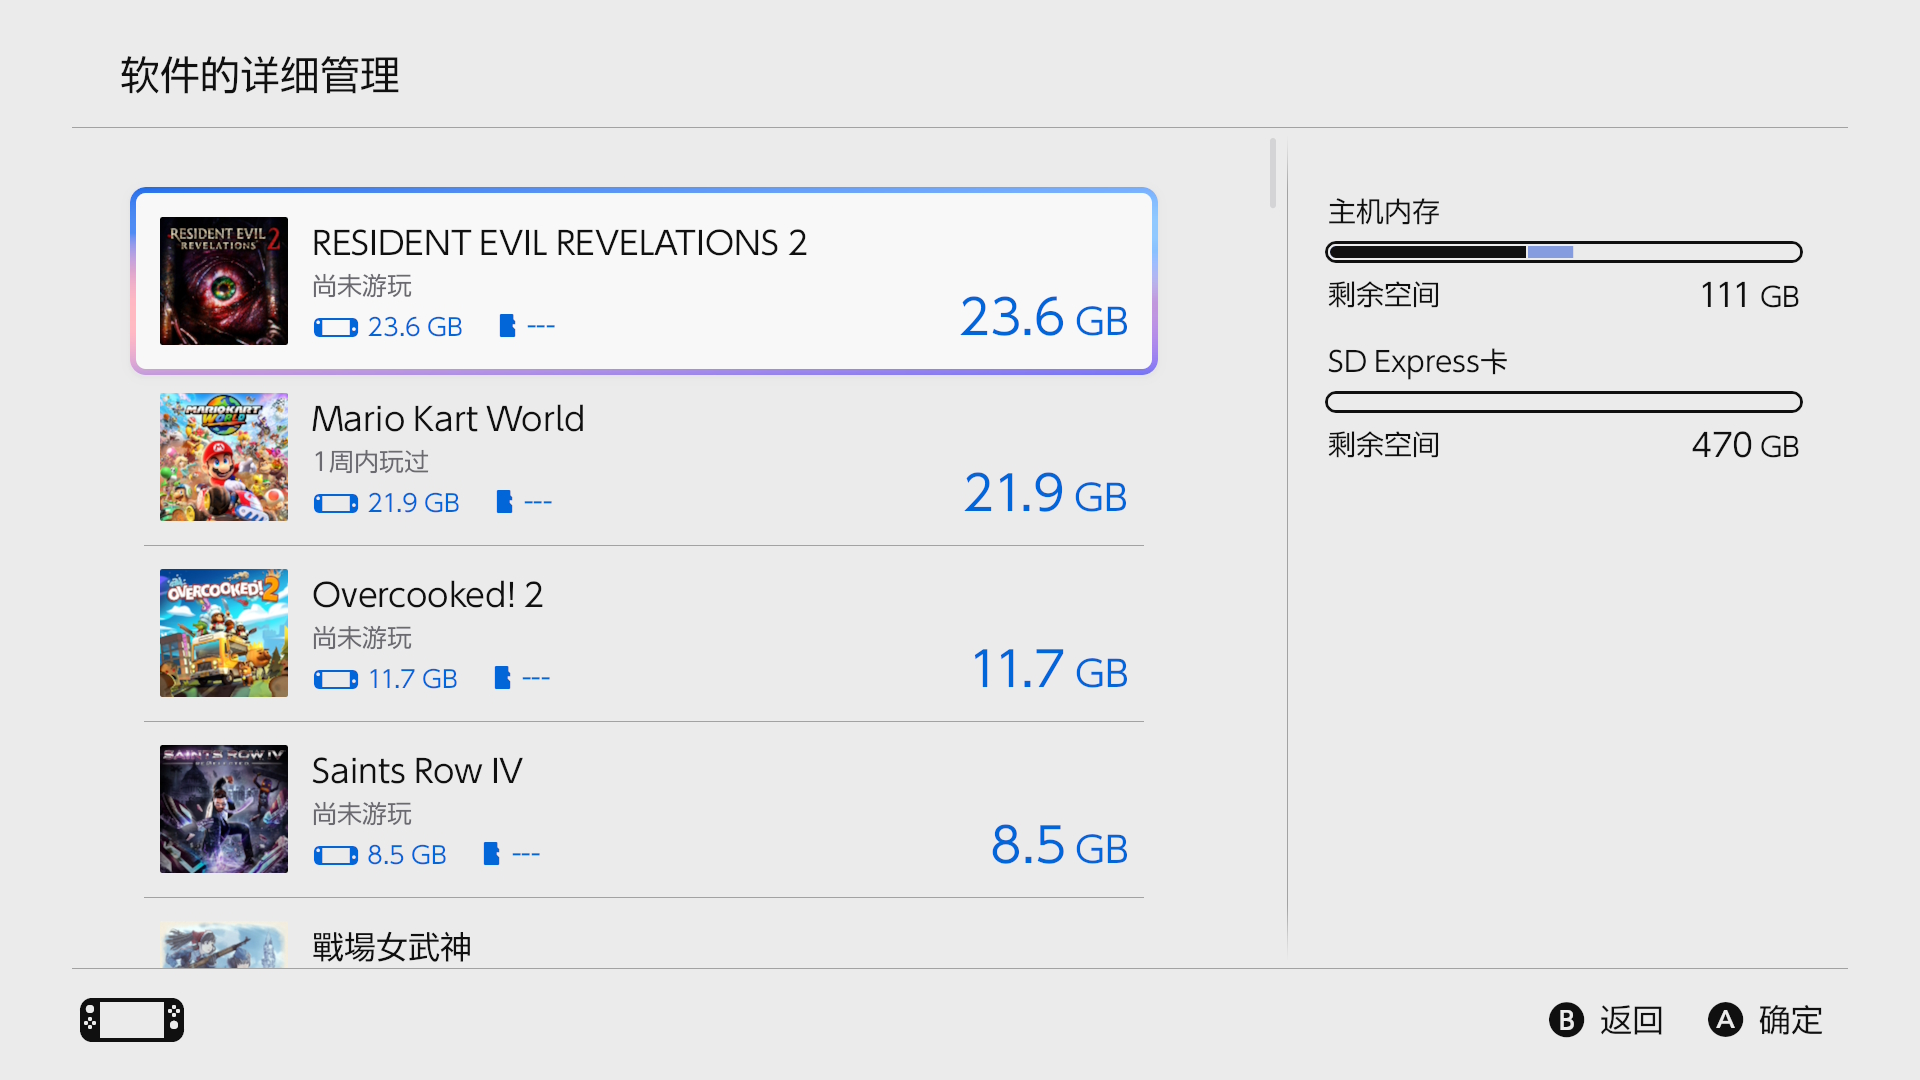
Task: Click the B button icon
Action: tap(1566, 1020)
